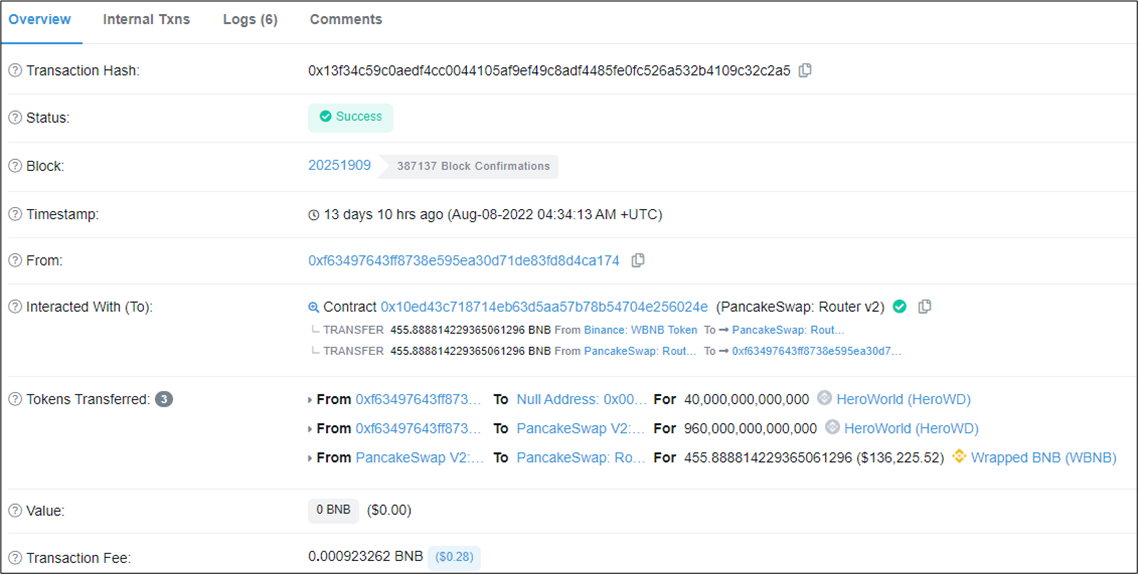
Task: Click the 960,000,000,000,000 token amount
Action: (x=750, y=428)
